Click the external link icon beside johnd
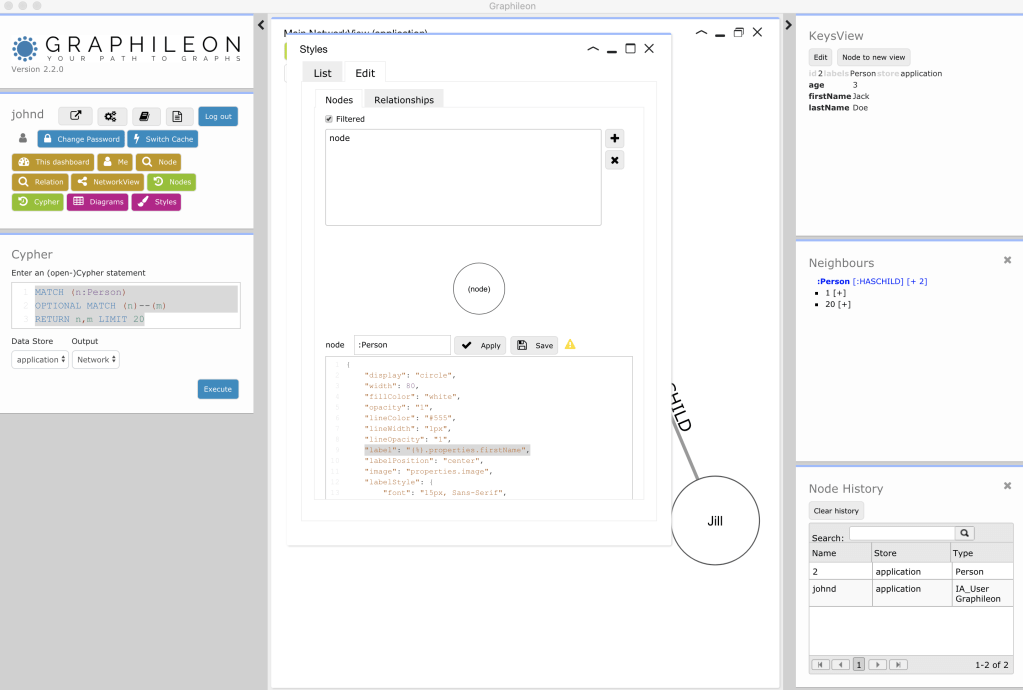Image resolution: width=1023 pixels, height=690 pixels. [x=75, y=116]
